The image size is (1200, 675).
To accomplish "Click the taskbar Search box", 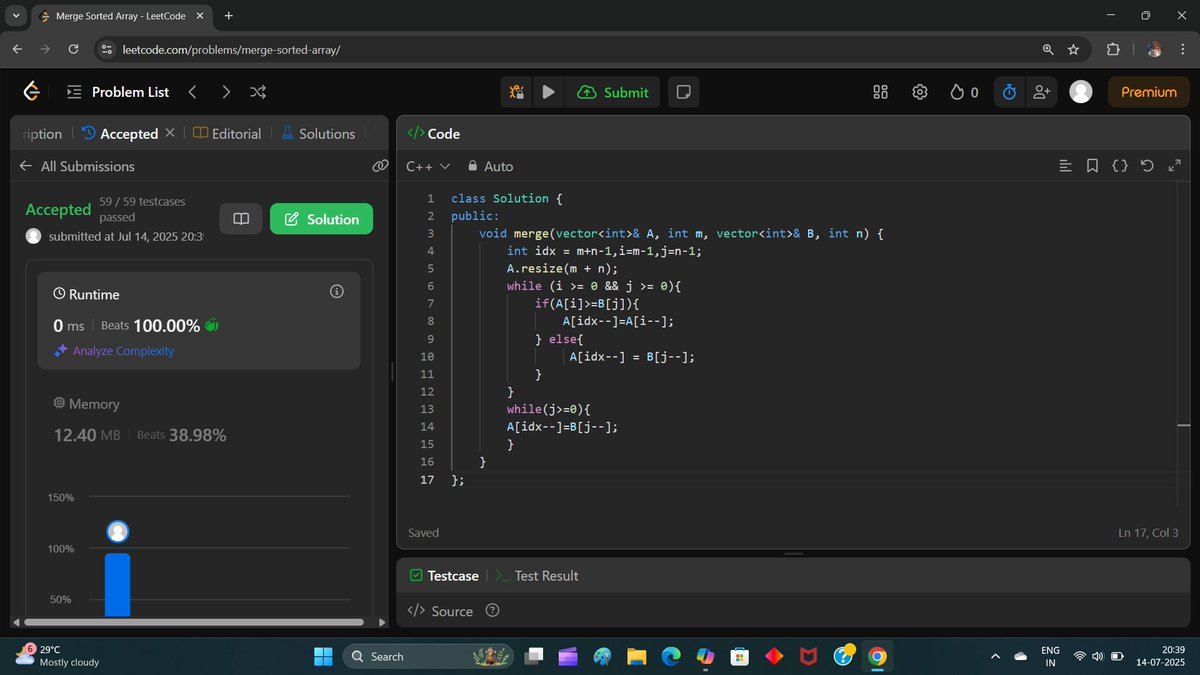I will coord(430,656).
